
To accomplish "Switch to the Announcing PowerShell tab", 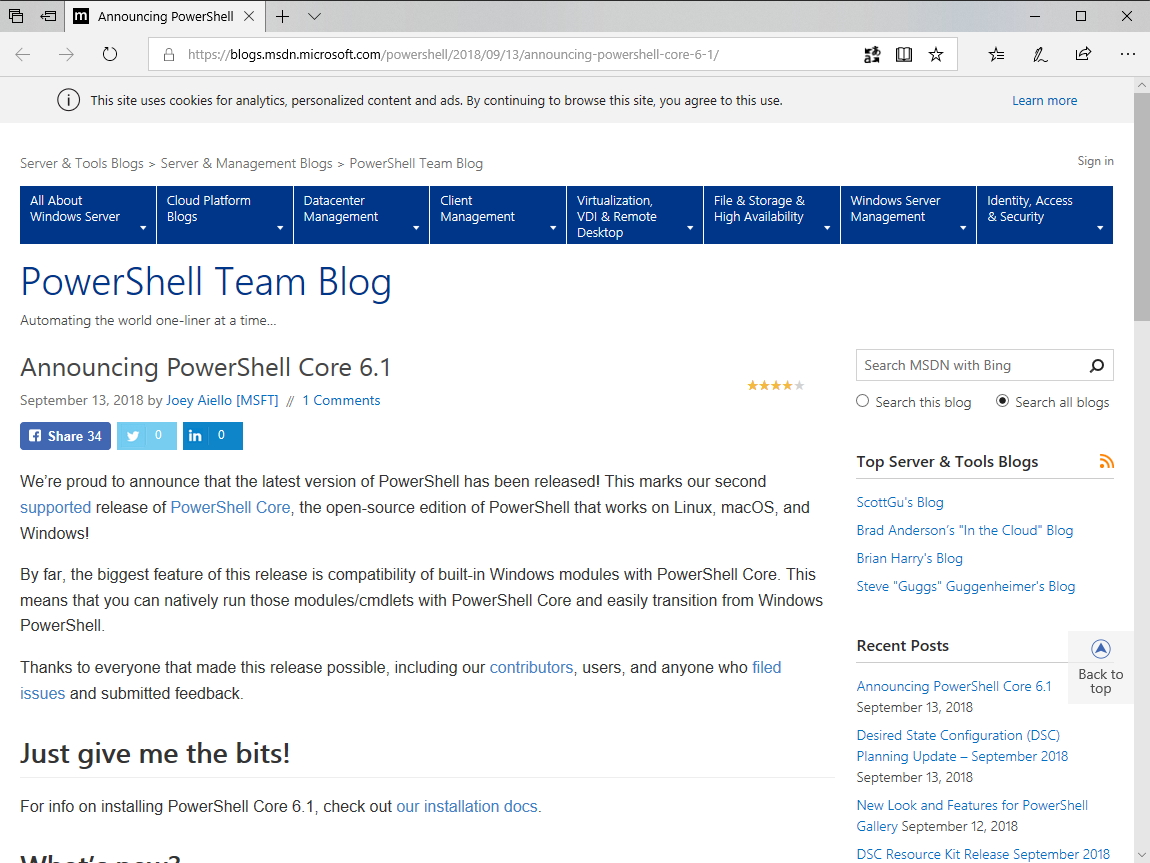I will 165,16.
